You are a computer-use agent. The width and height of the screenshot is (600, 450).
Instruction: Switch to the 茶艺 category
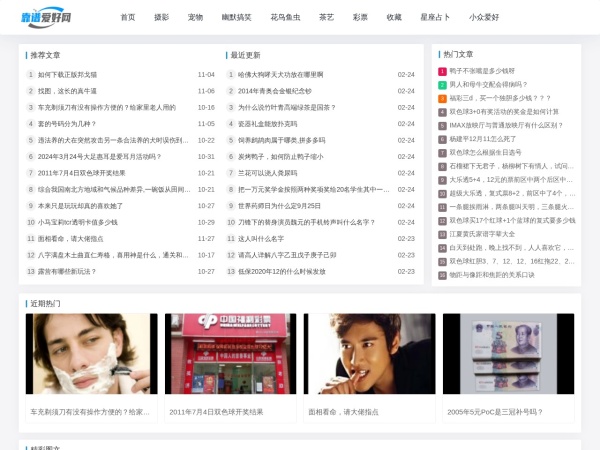(326, 17)
